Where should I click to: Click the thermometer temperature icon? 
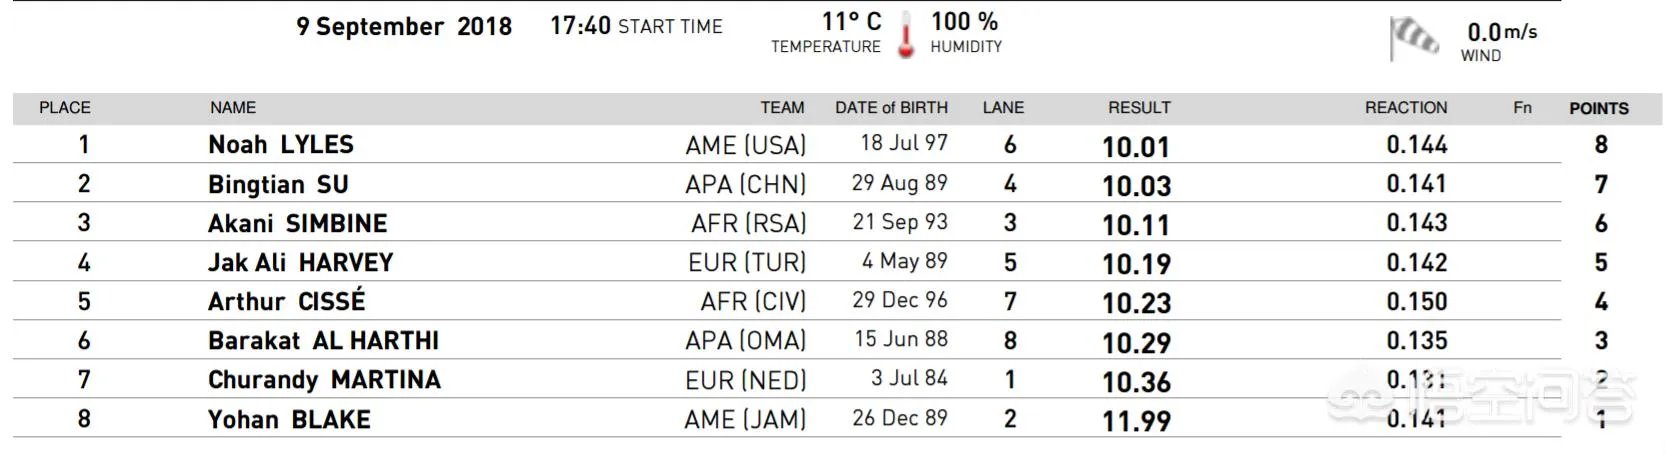tap(906, 35)
